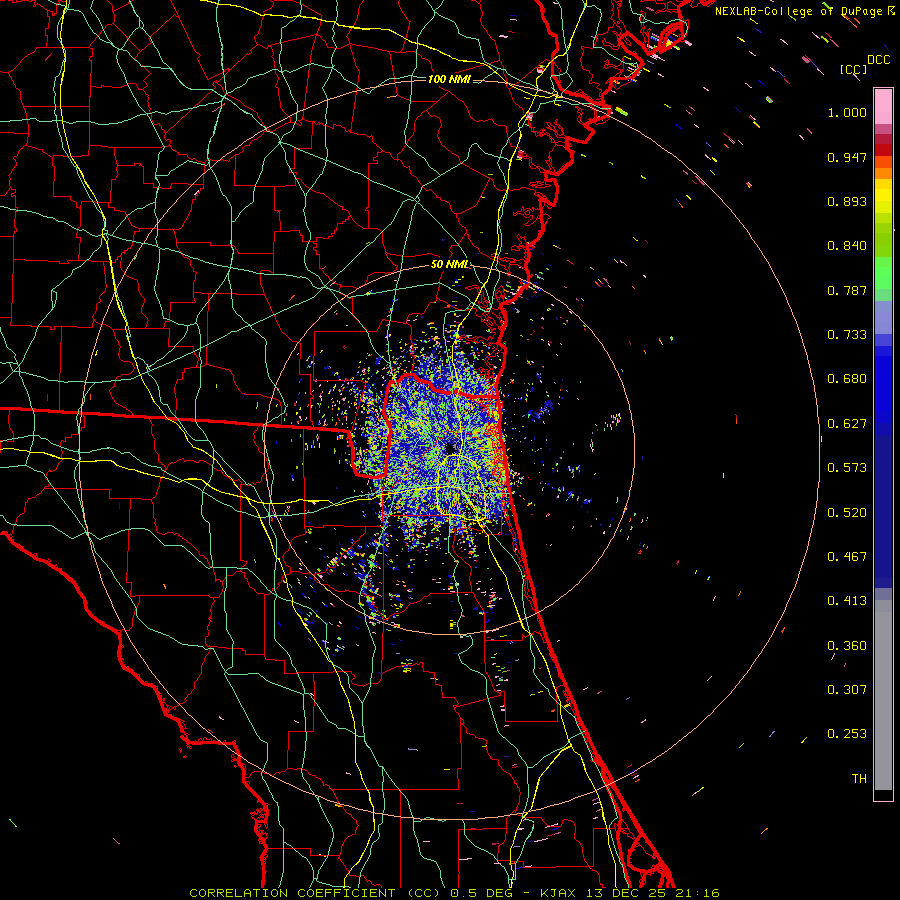Click the bright green segment of color bar

pos(883,273)
